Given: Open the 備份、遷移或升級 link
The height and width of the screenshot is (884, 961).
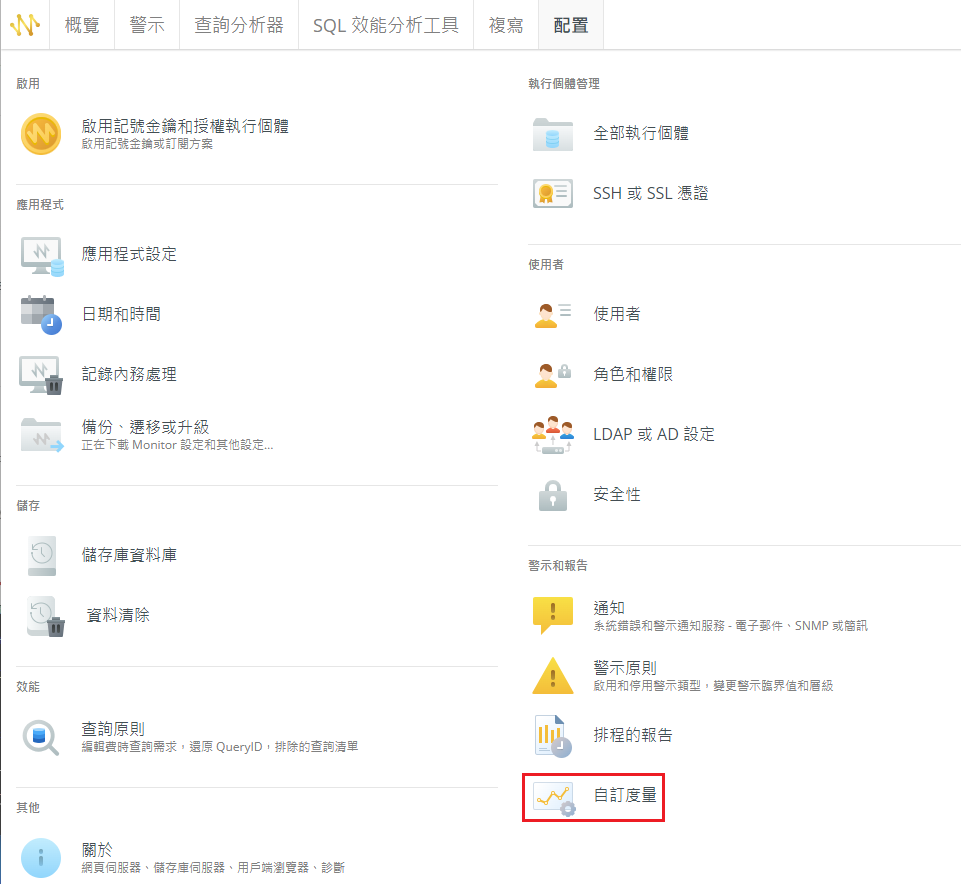Looking at the screenshot, I should click(x=145, y=427).
